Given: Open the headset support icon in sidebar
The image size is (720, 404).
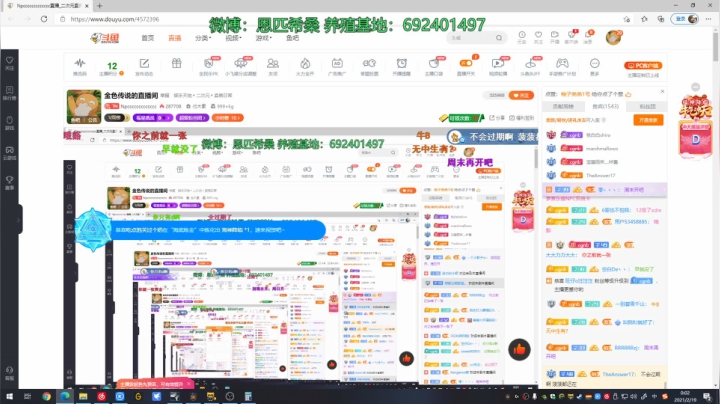Looking at the screenshot, I should pos(10,372).
